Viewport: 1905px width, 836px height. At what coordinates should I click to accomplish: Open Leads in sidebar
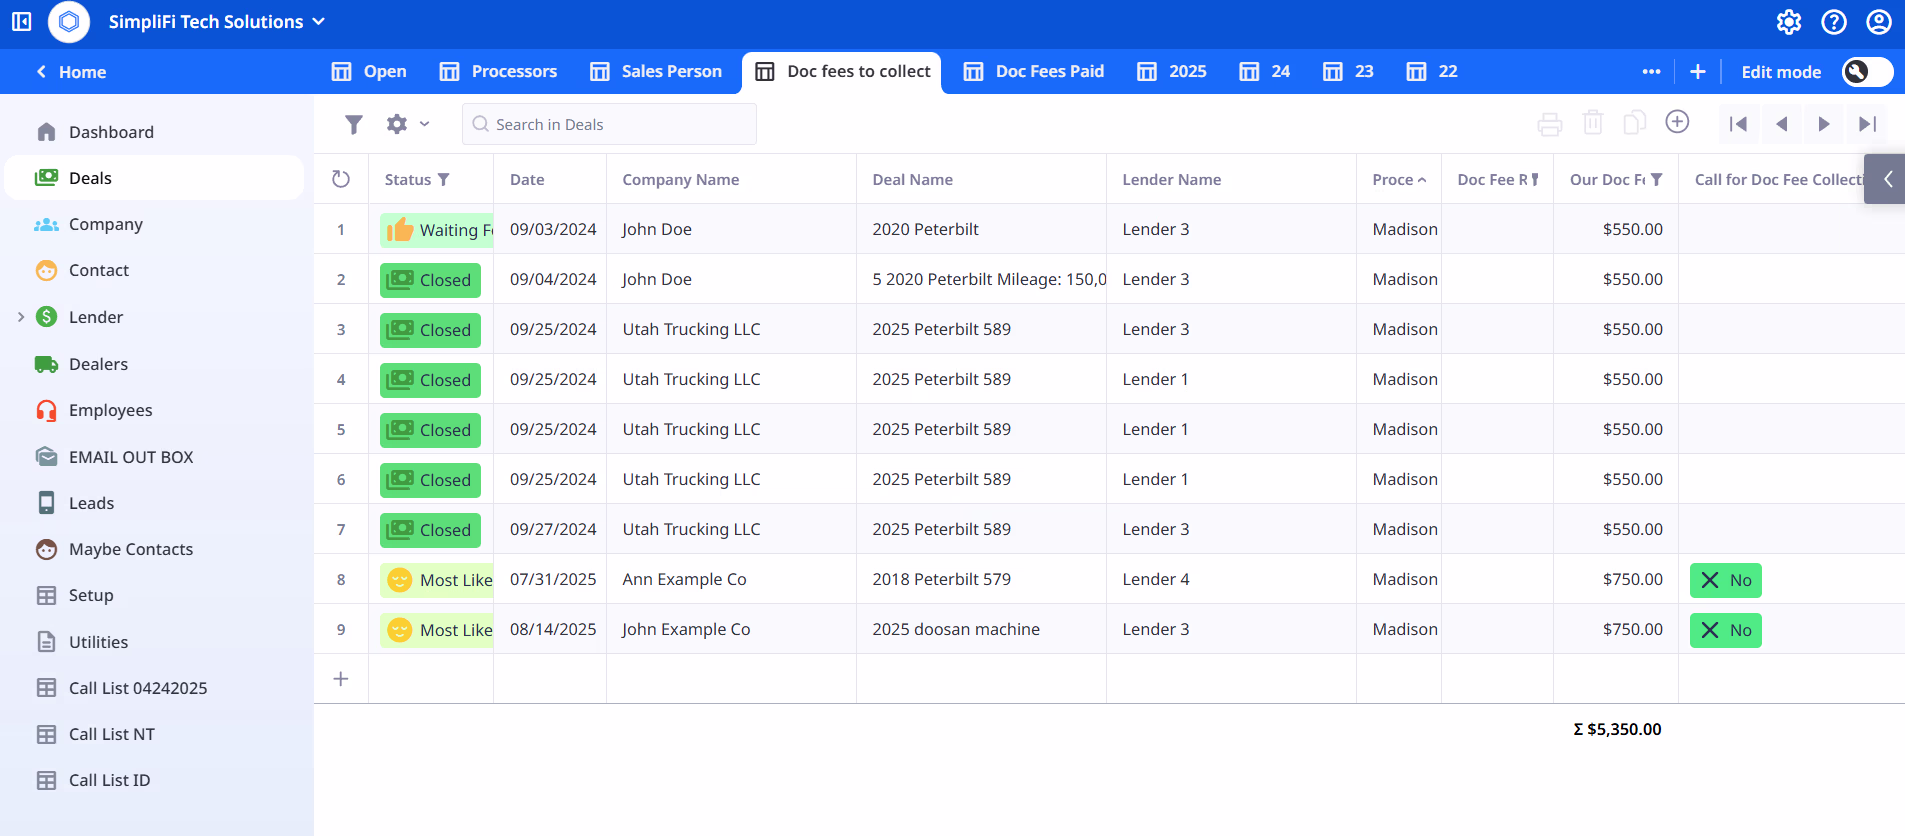tap(154, 503)
